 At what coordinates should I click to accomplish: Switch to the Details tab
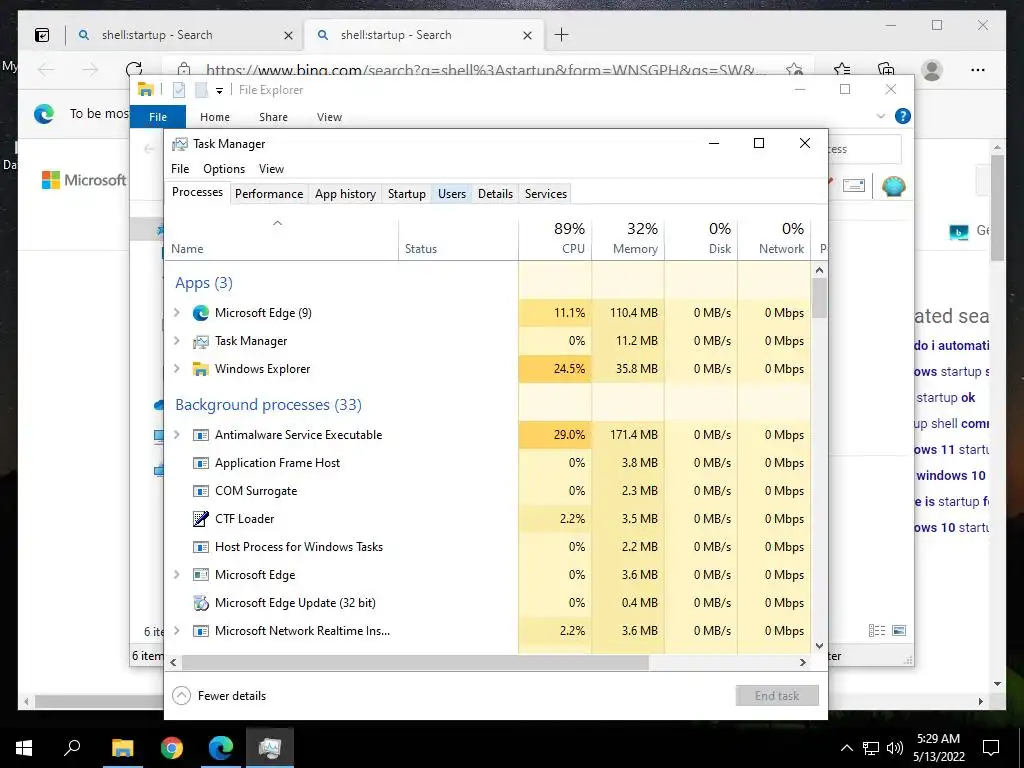(x=495, y=194)
